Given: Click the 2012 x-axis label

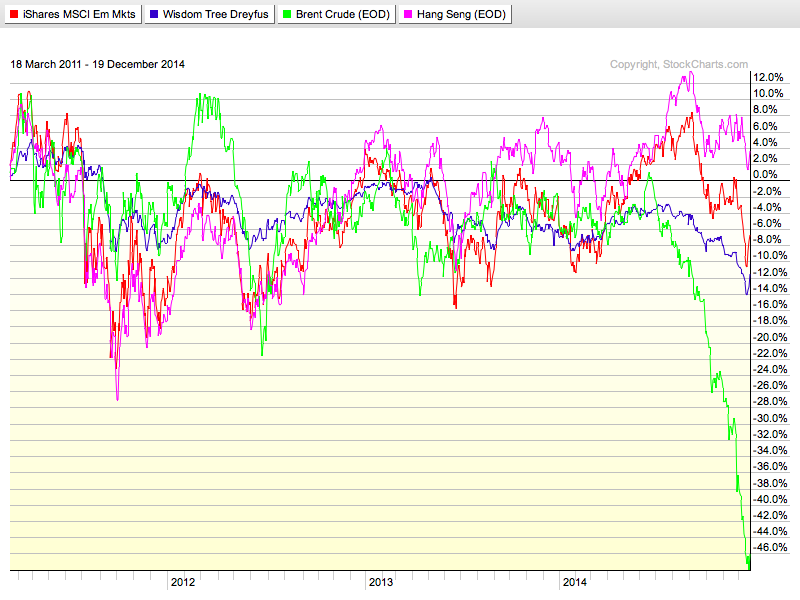Looking at the screenshot, I should tap(183, 582).
